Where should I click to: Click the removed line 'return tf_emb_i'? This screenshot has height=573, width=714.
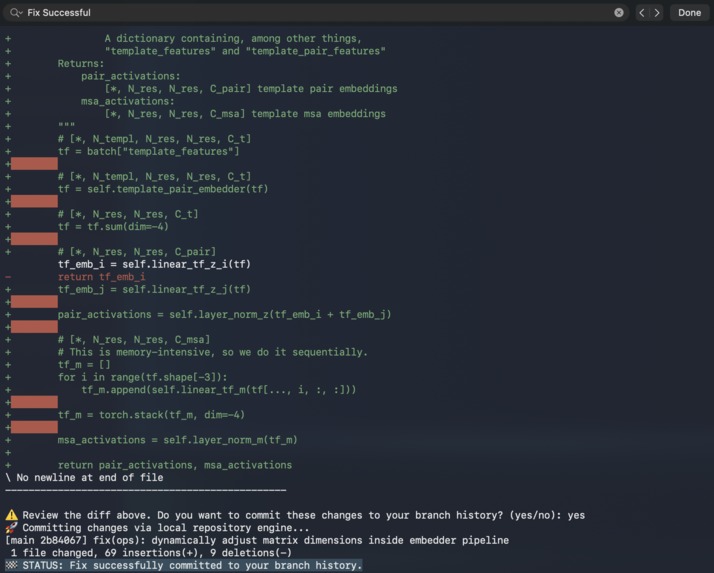pyautogui.click(x=102, y=277)
